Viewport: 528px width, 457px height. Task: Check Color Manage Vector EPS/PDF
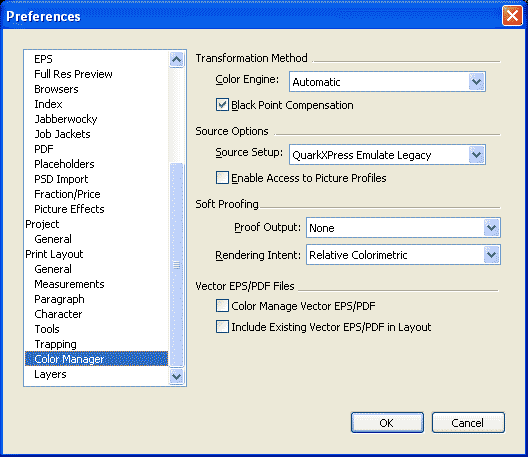(x=222, y=306)
